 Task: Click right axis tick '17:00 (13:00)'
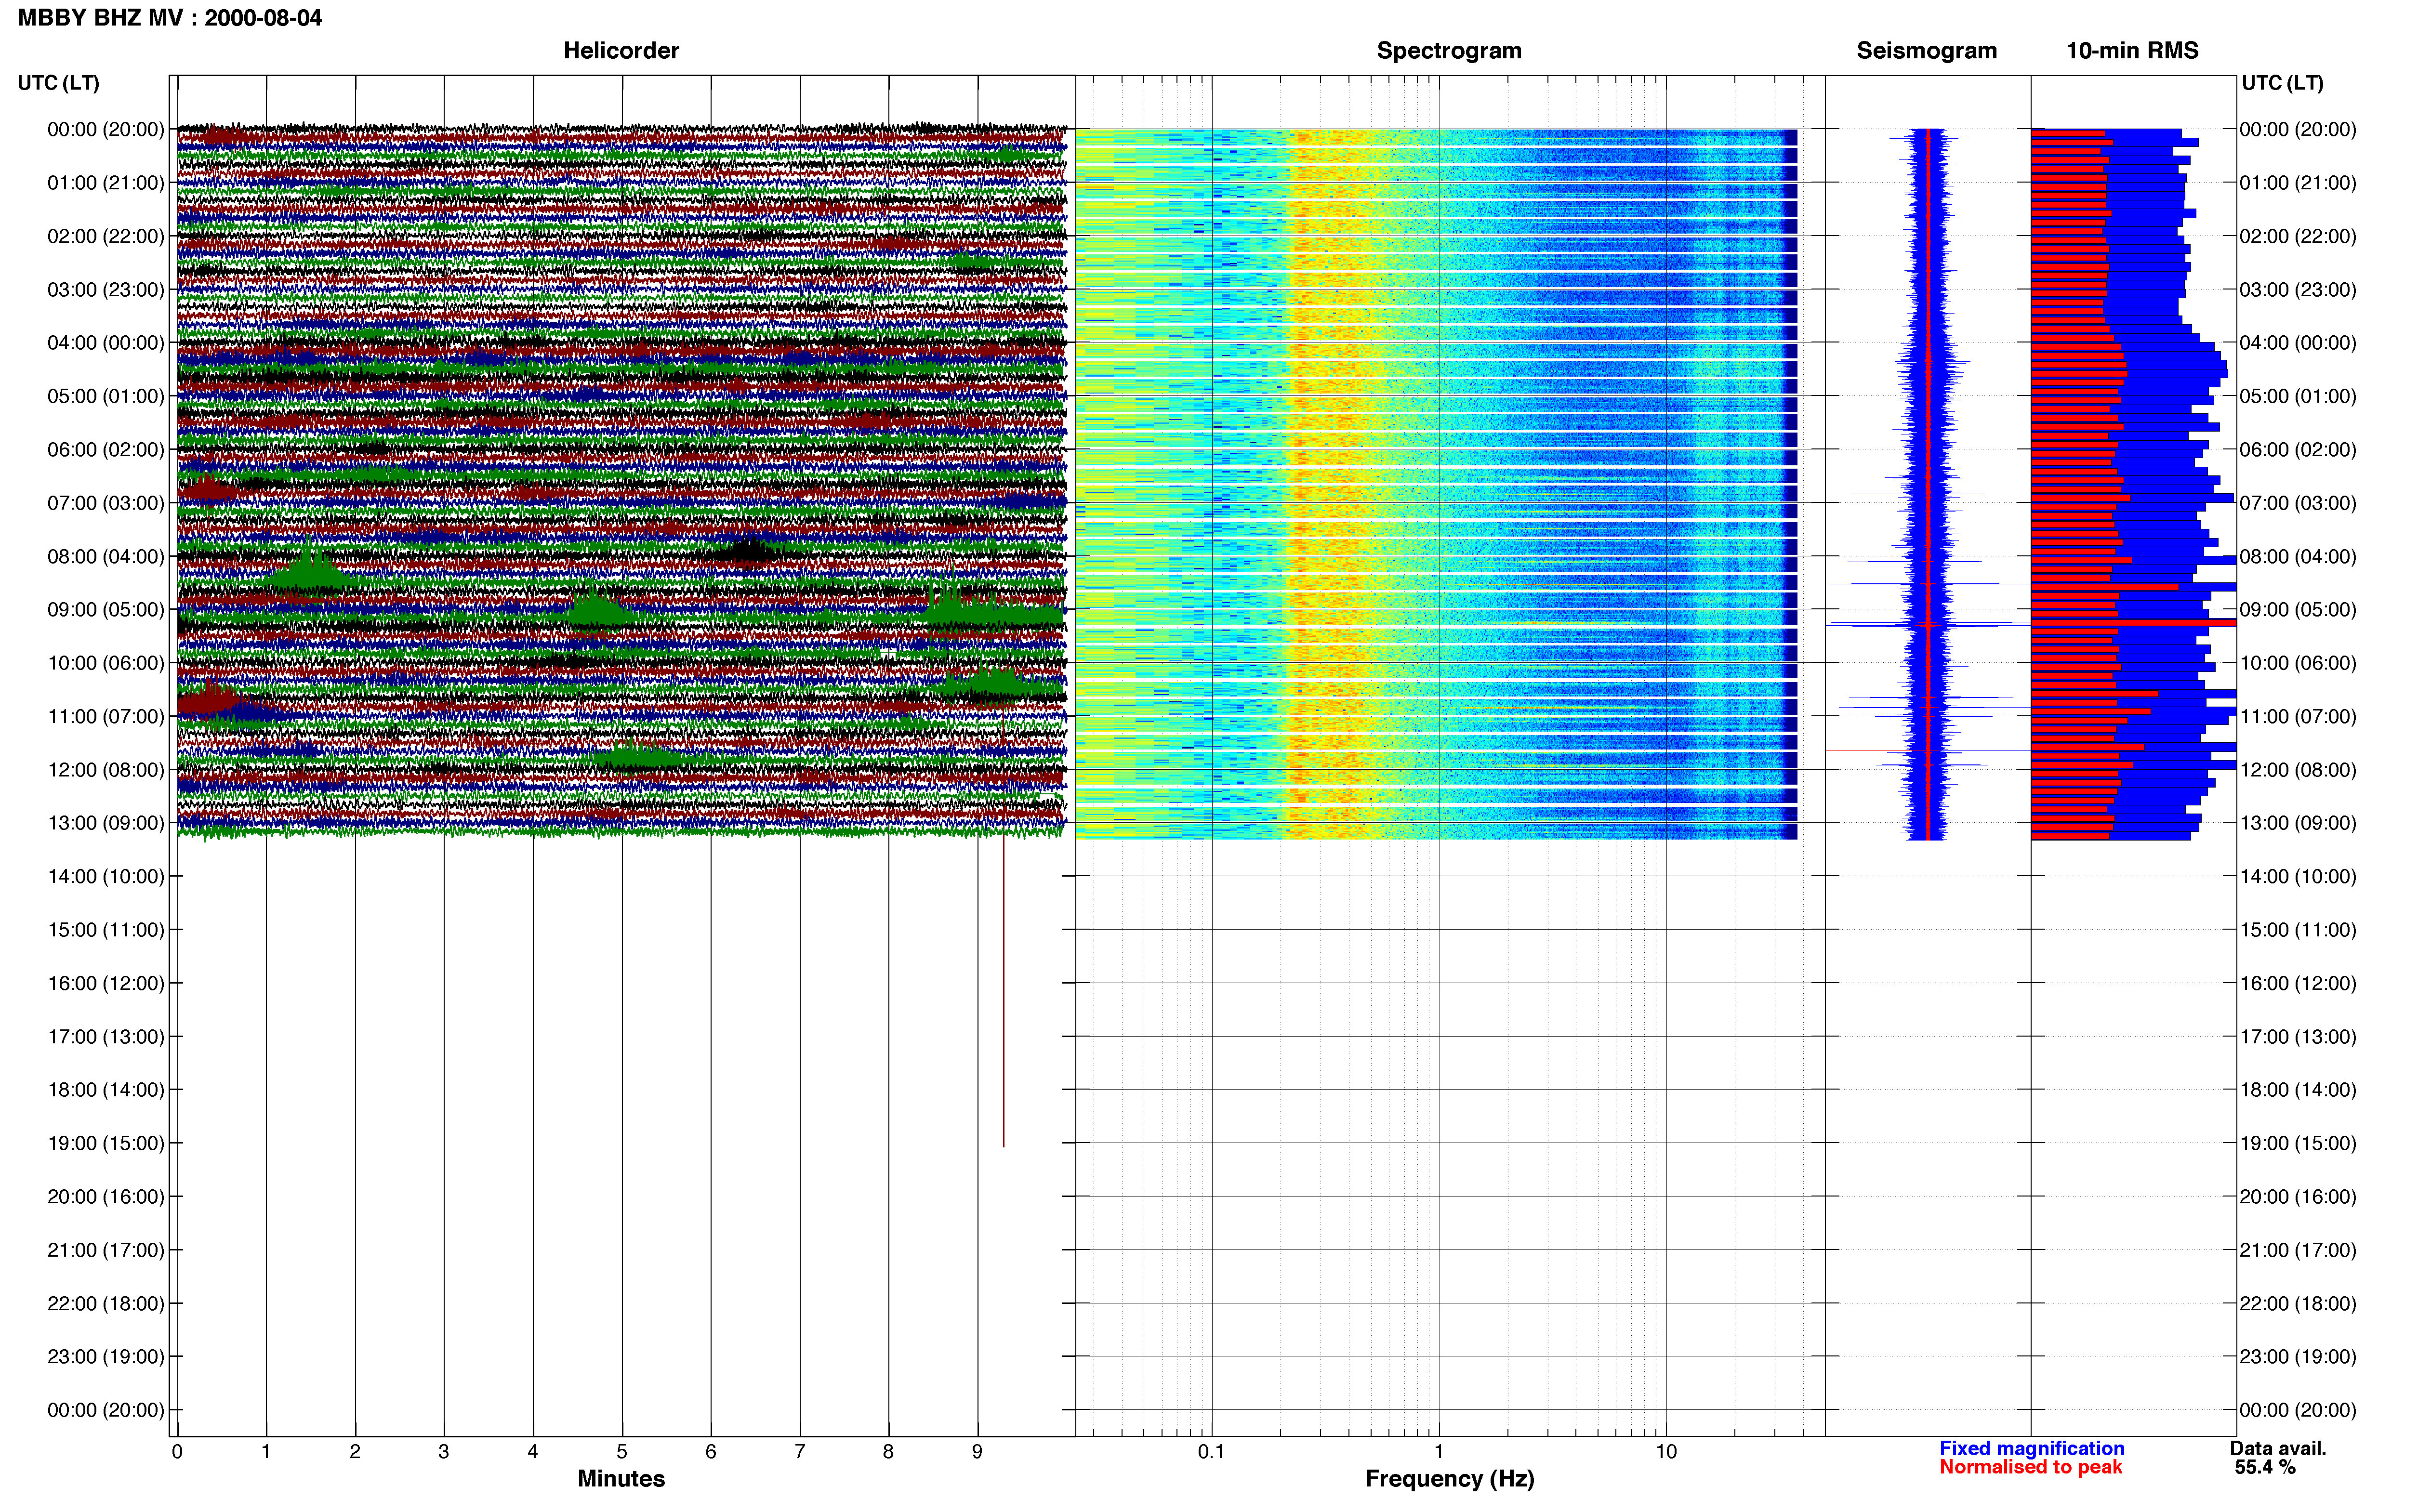point(2298,1037)
